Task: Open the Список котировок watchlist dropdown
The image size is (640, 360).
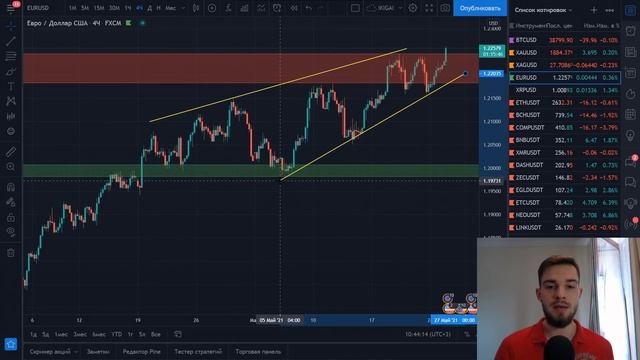Action: tap(543, 10)
